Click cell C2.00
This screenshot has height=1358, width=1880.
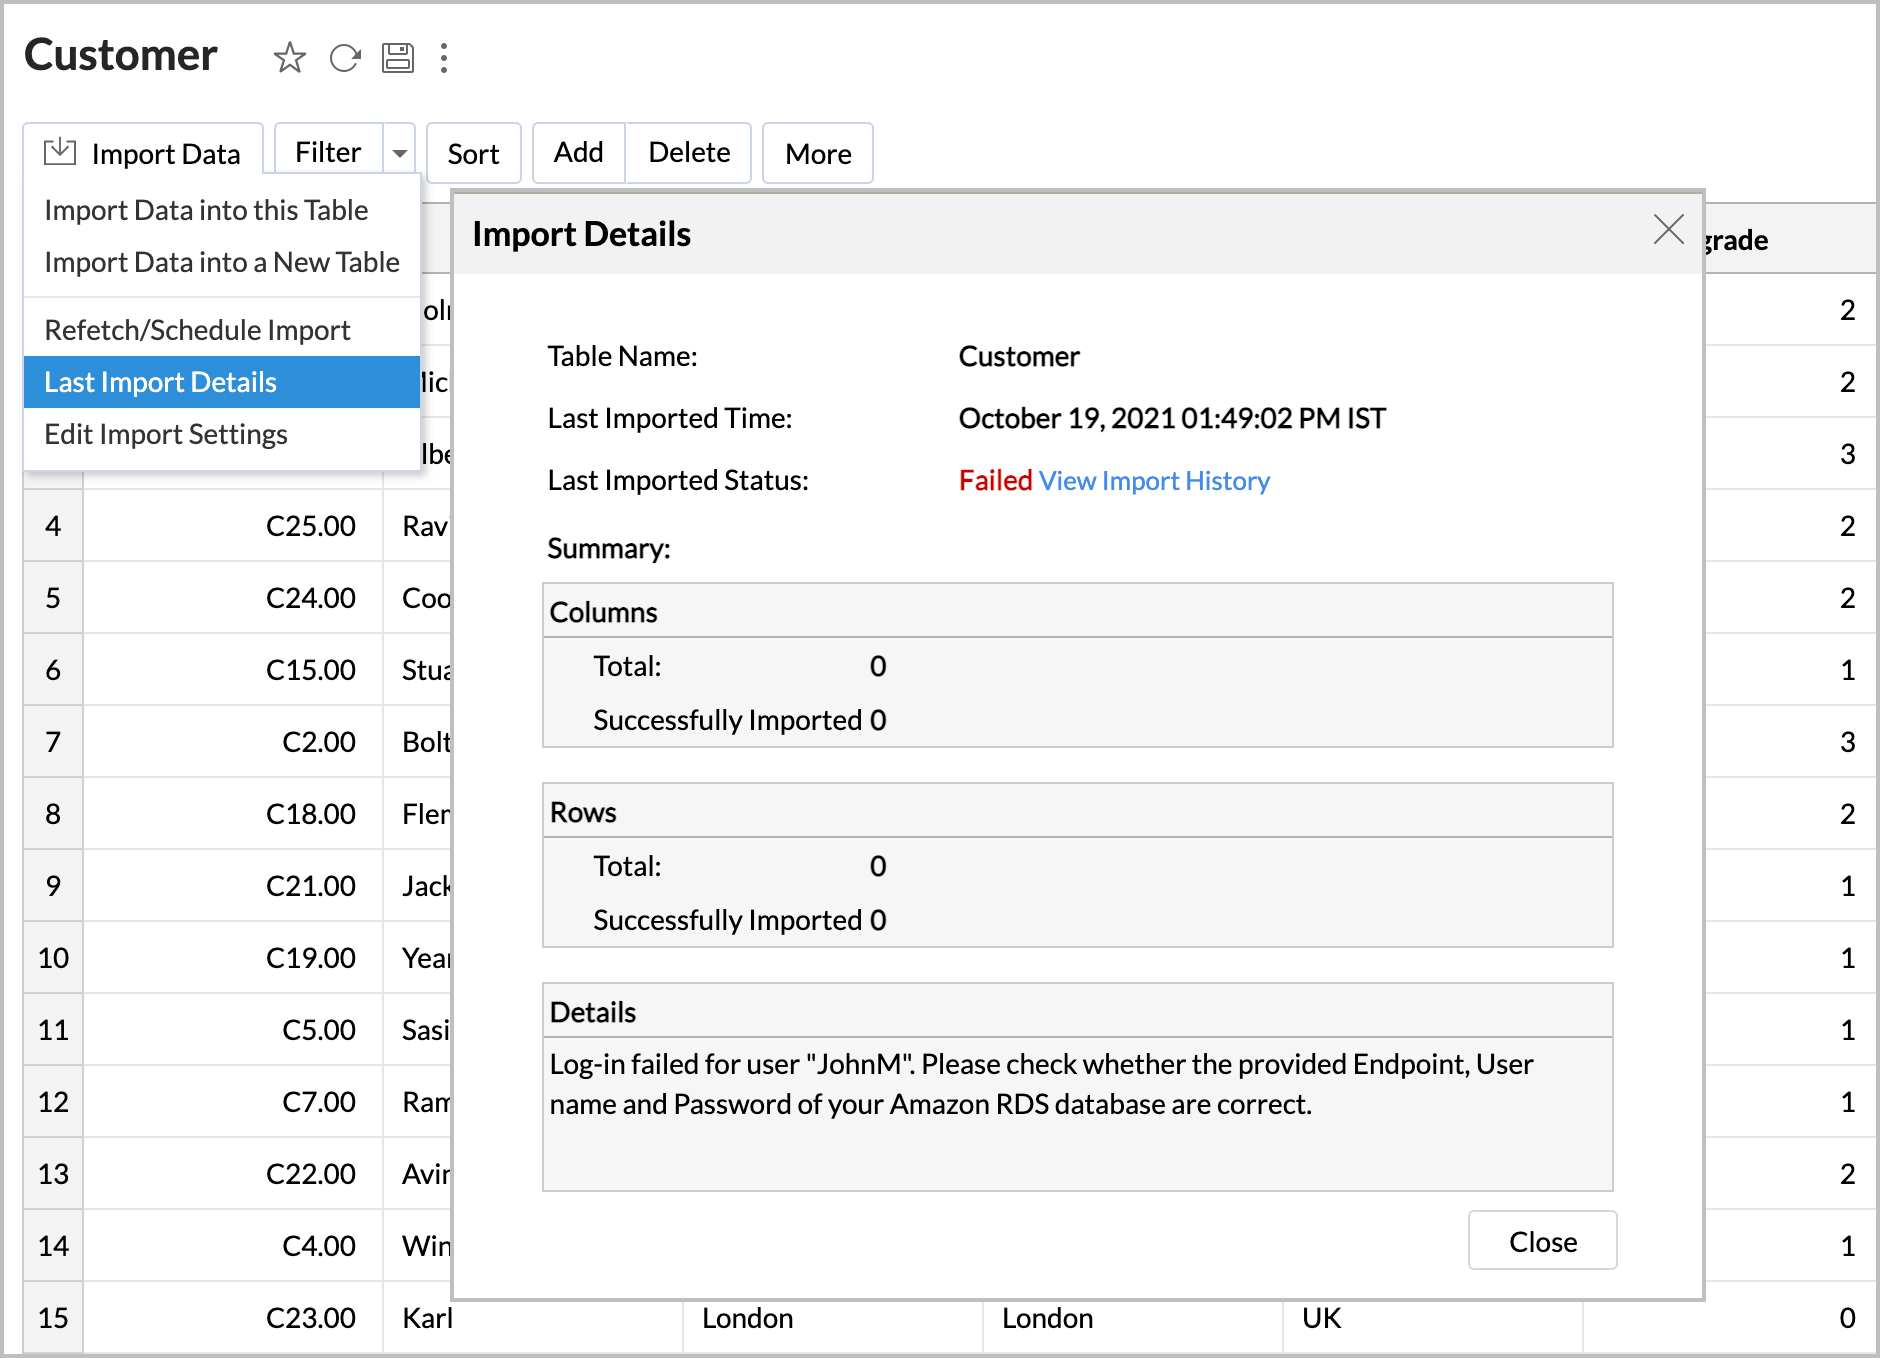coord(233,742)
